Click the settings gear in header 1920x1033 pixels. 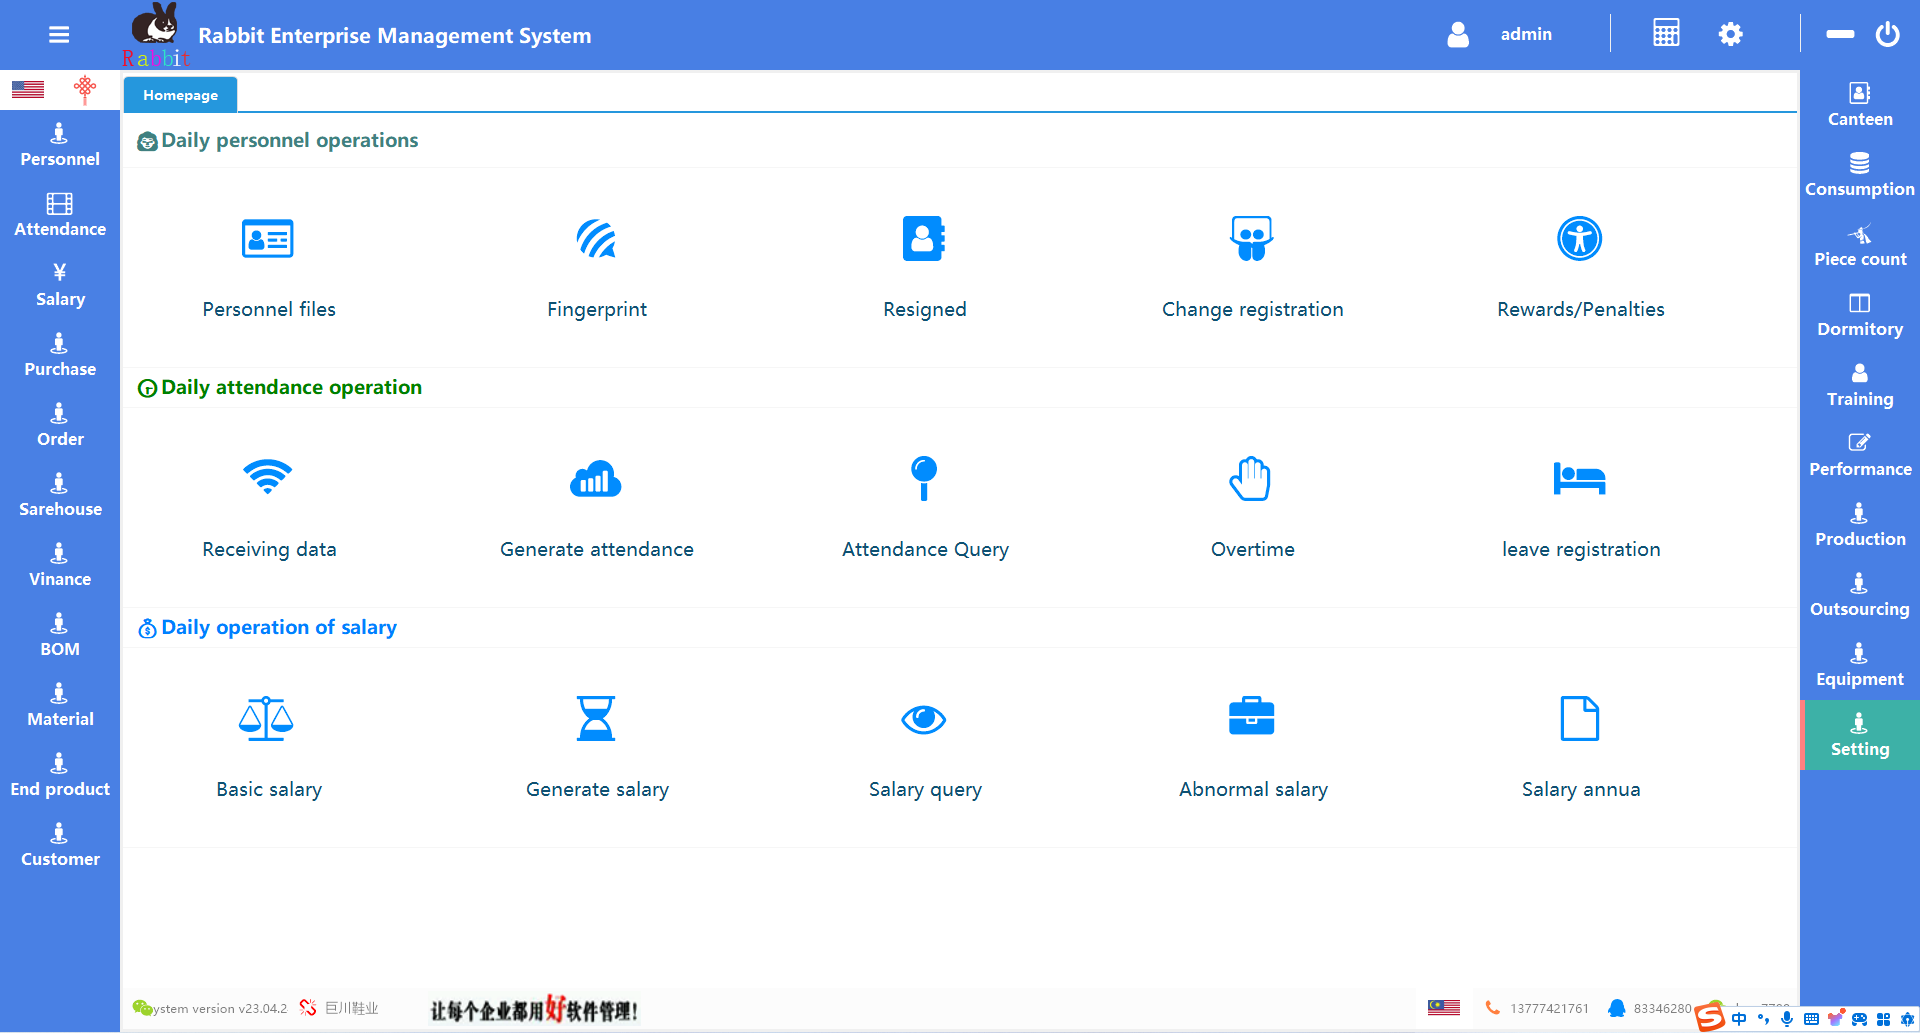1730,34
